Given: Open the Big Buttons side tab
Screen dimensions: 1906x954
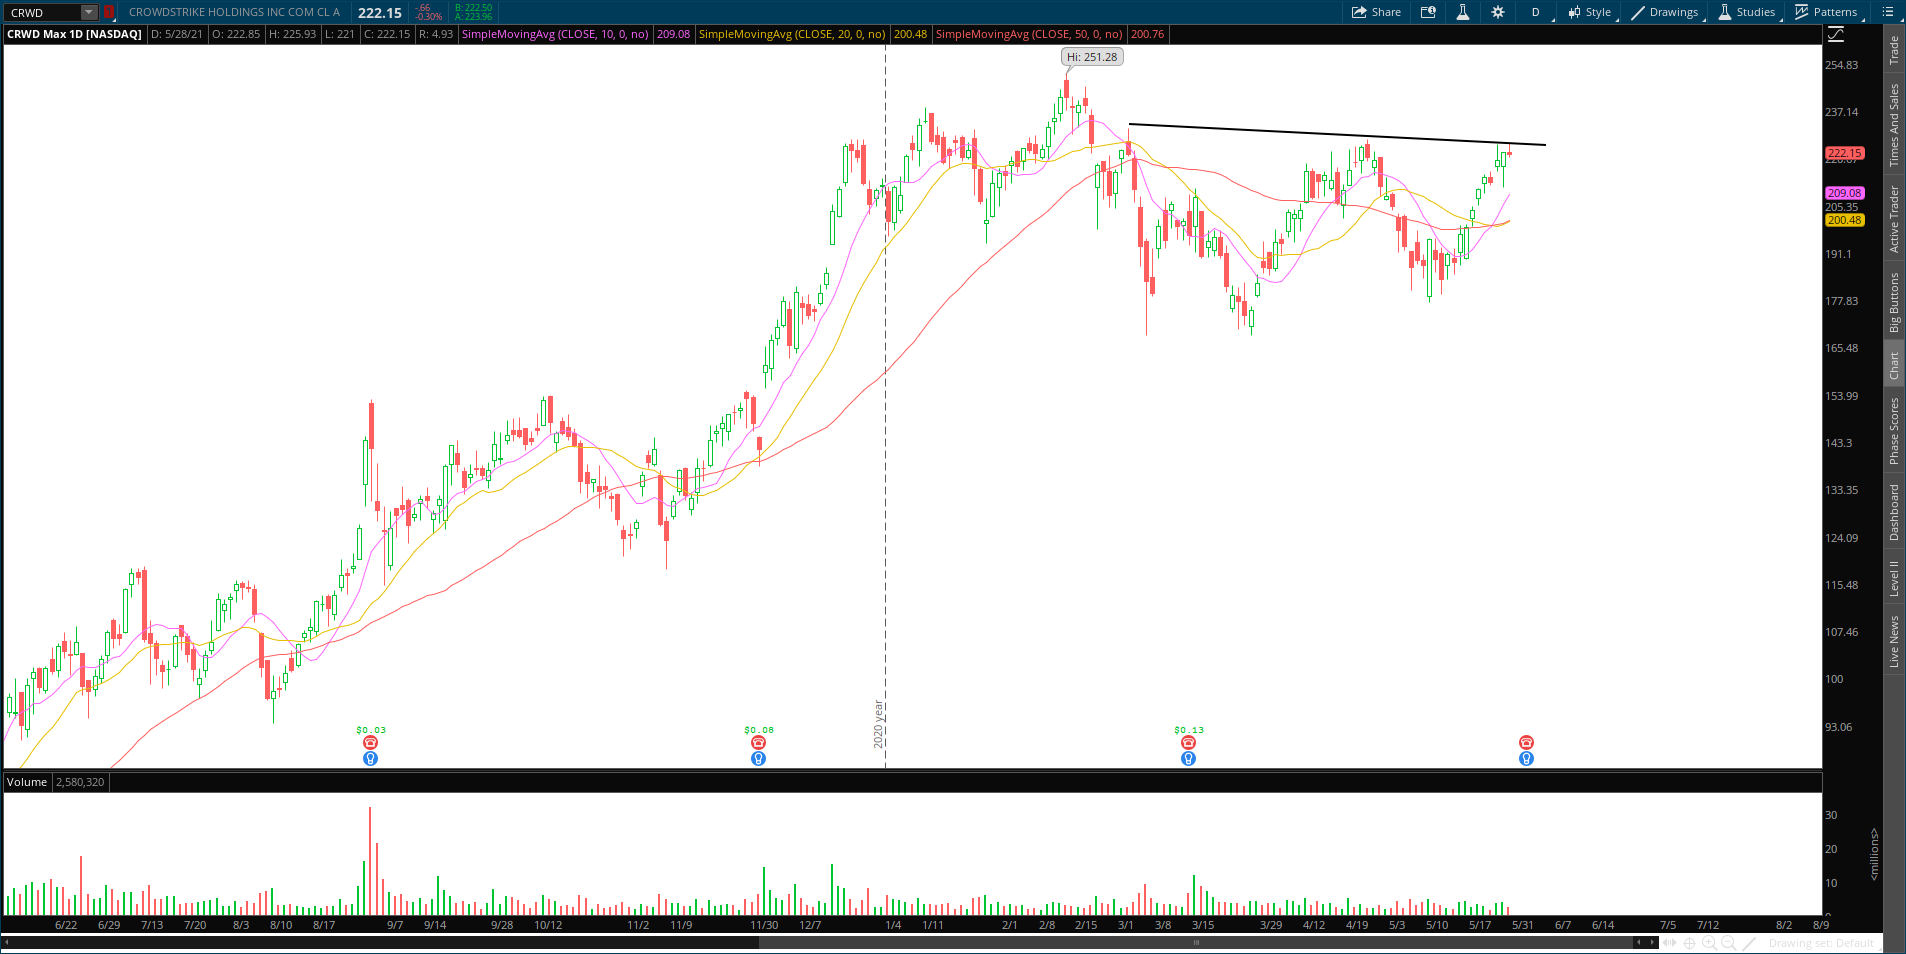Looking at the screenshot, I should pos(1894,303).
